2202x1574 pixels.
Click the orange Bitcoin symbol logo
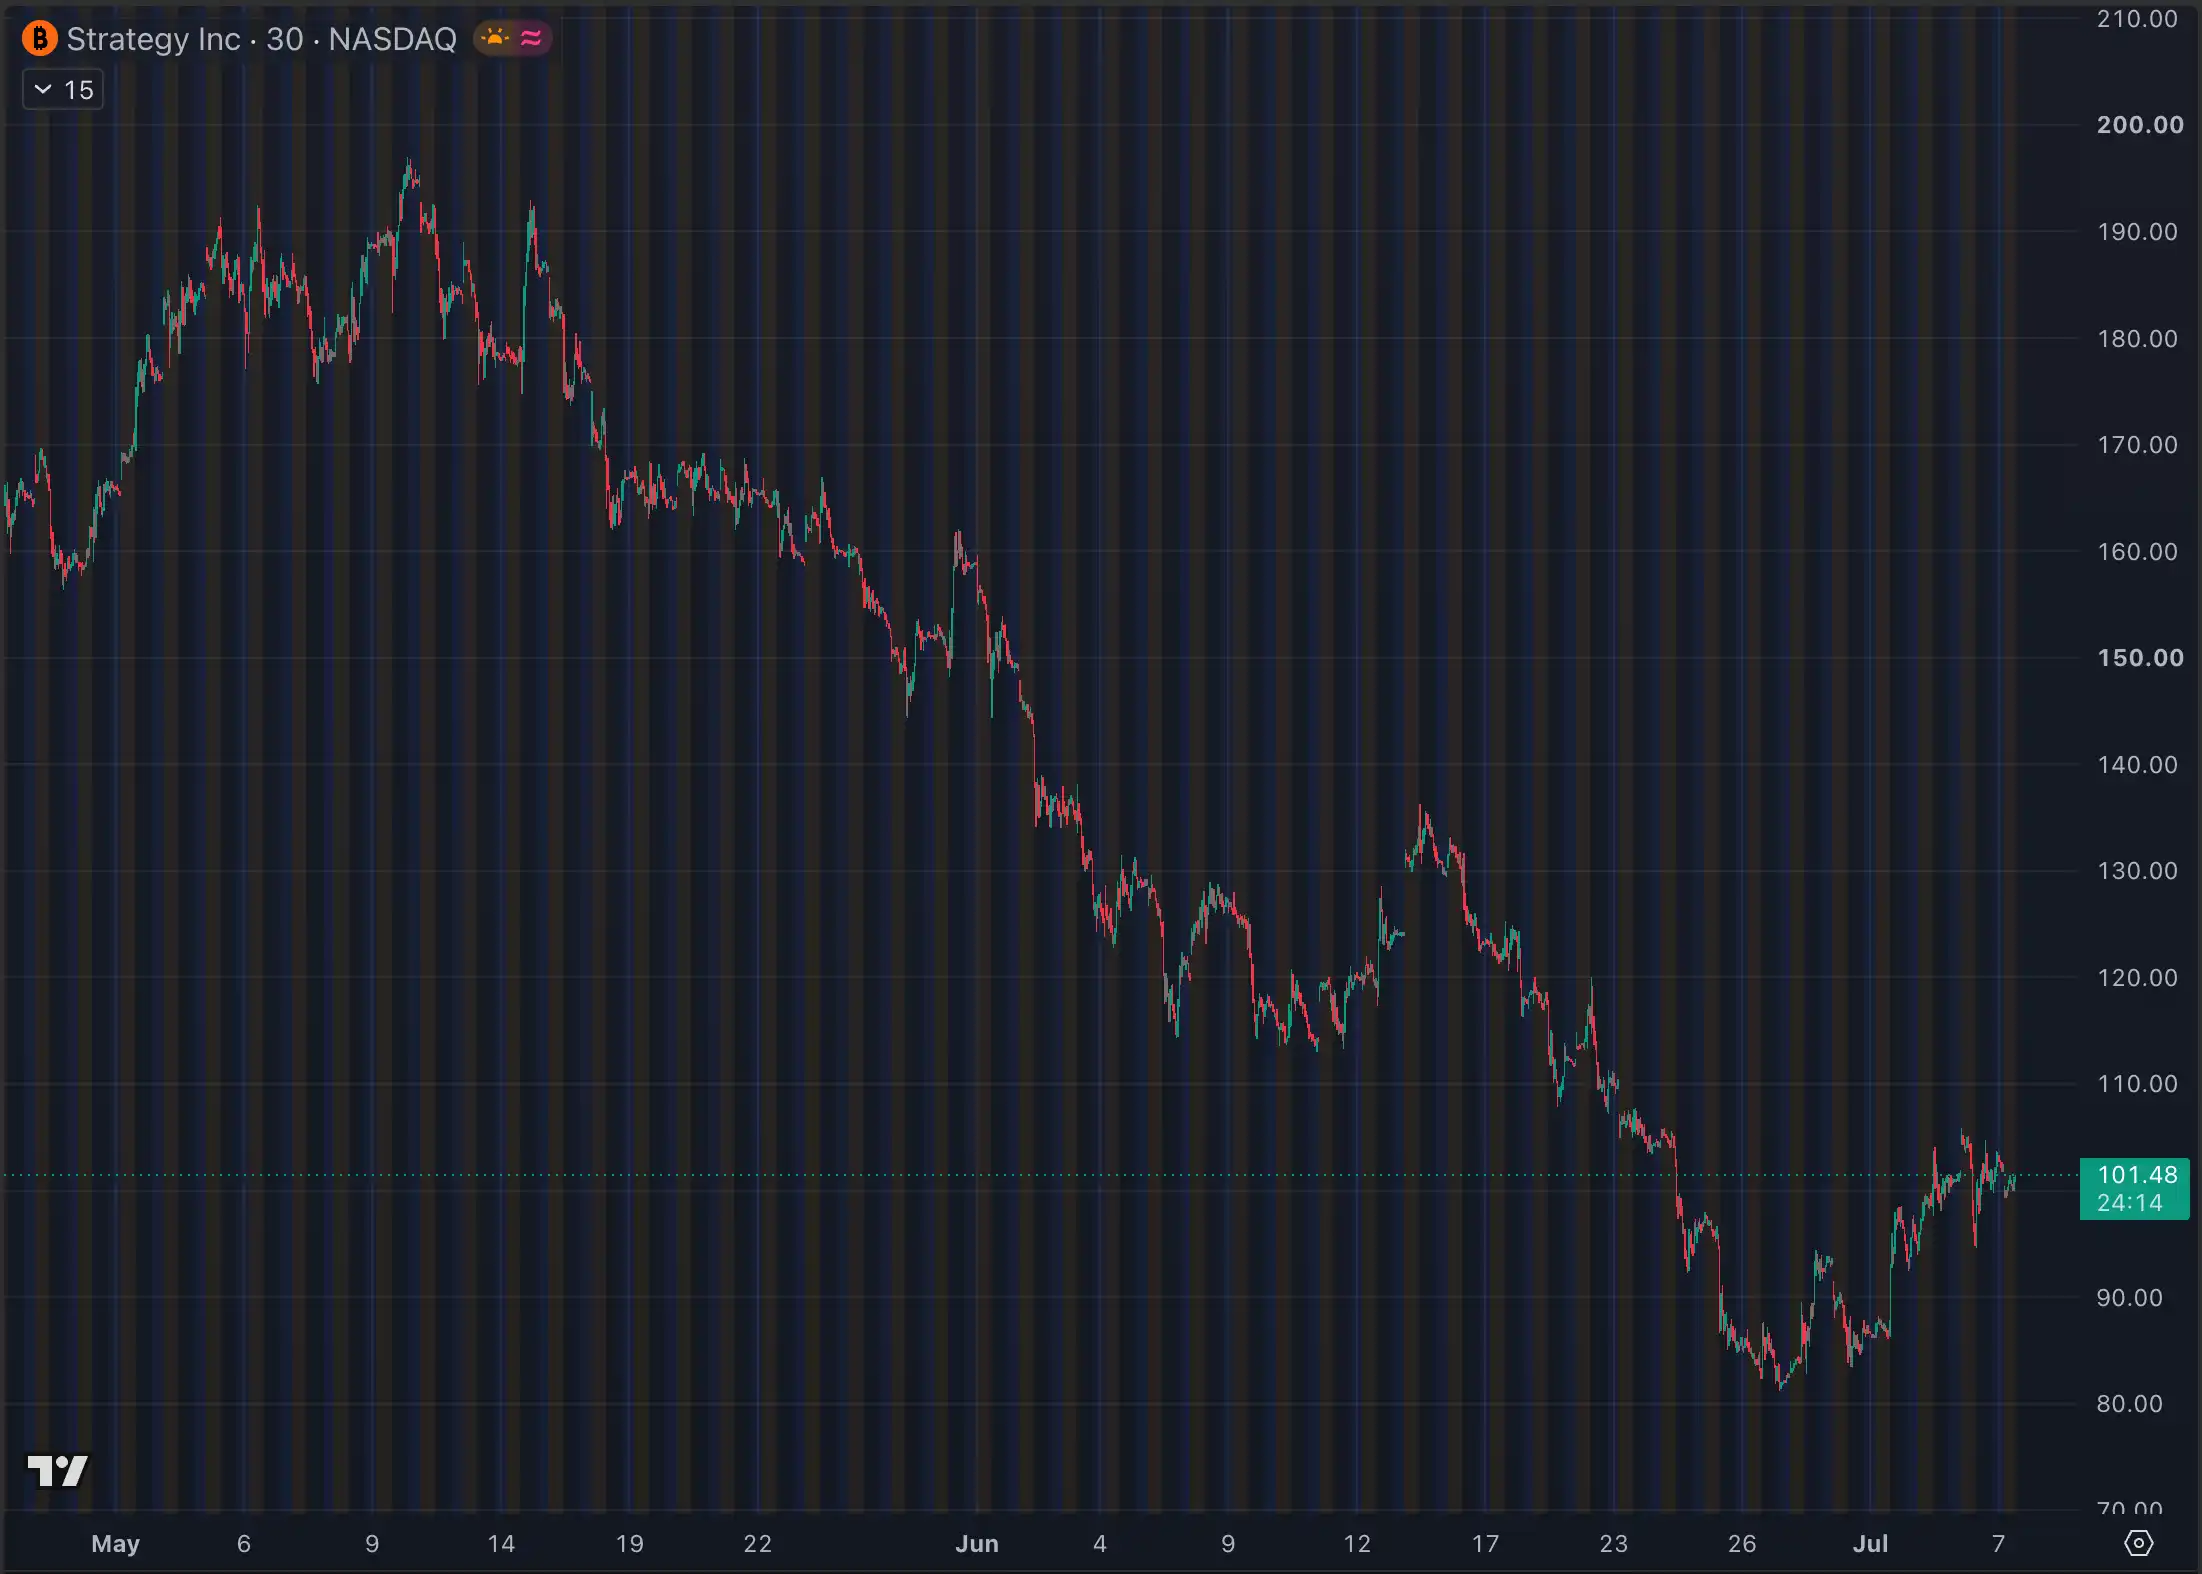[40, 39]
